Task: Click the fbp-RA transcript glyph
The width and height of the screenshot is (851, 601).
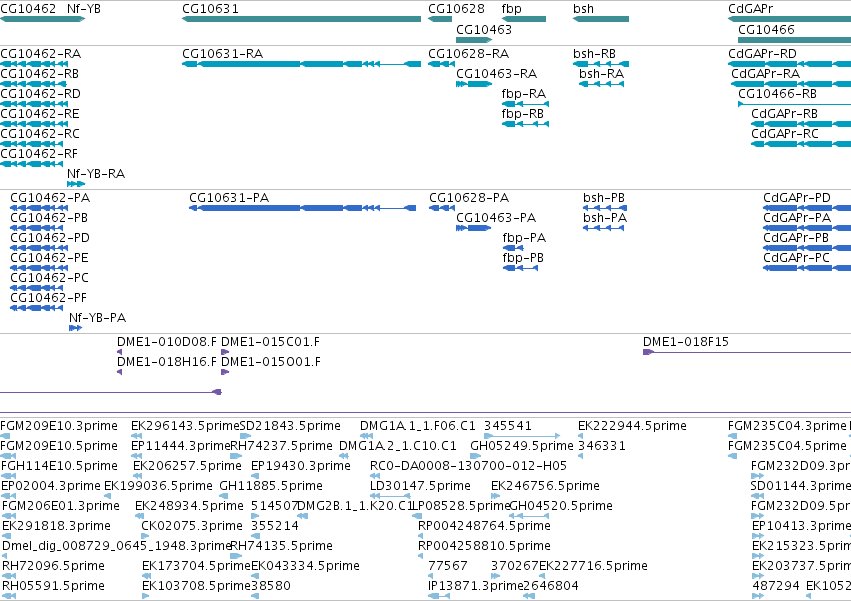Action: coord(525,104)
